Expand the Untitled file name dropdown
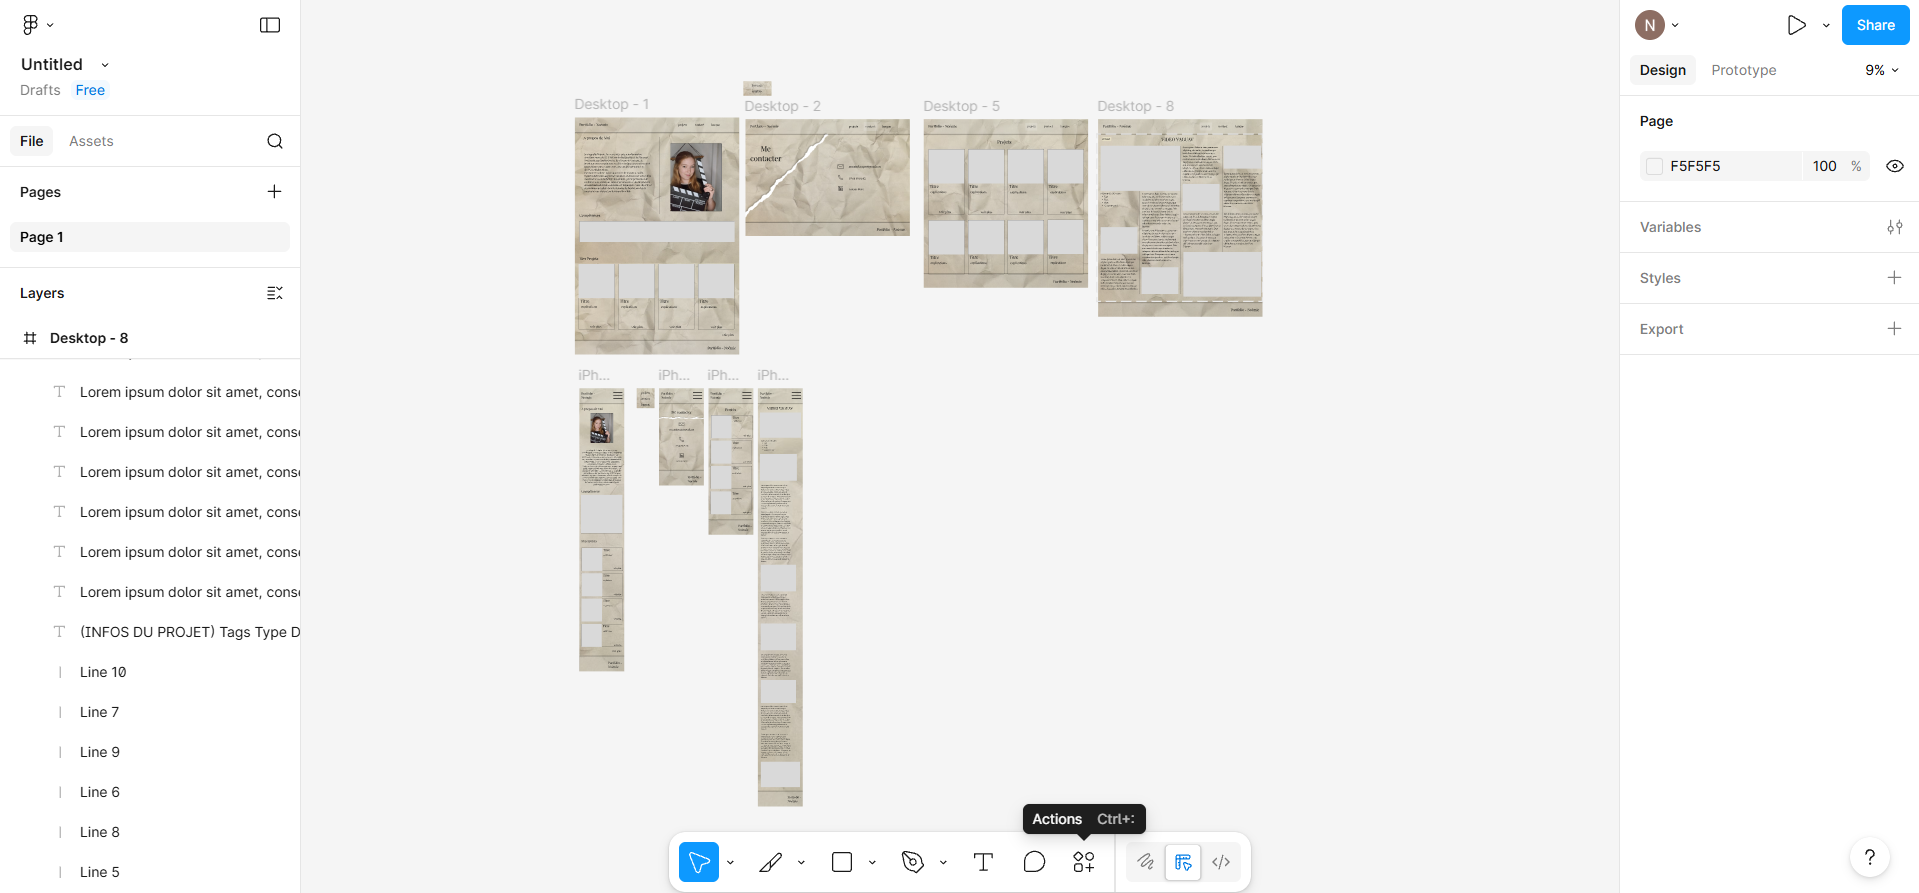The height and width of the screenshot is (893, 1919). coord(105,65)
